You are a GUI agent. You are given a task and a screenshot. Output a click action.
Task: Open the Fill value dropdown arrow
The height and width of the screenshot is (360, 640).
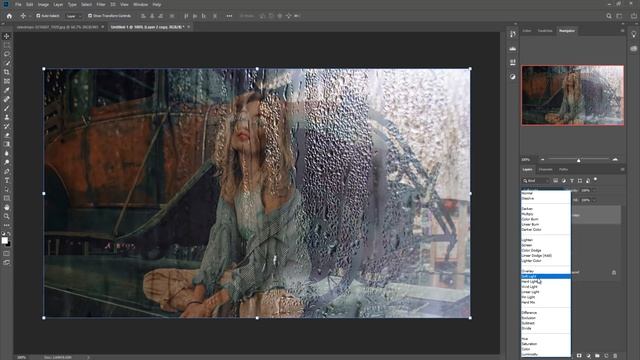(594, 200)
